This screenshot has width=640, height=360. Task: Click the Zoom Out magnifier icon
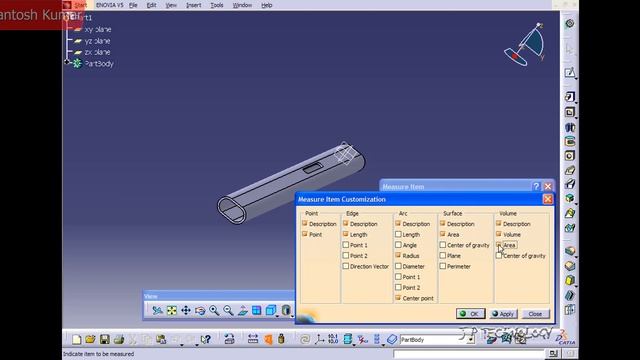(228, 311)
